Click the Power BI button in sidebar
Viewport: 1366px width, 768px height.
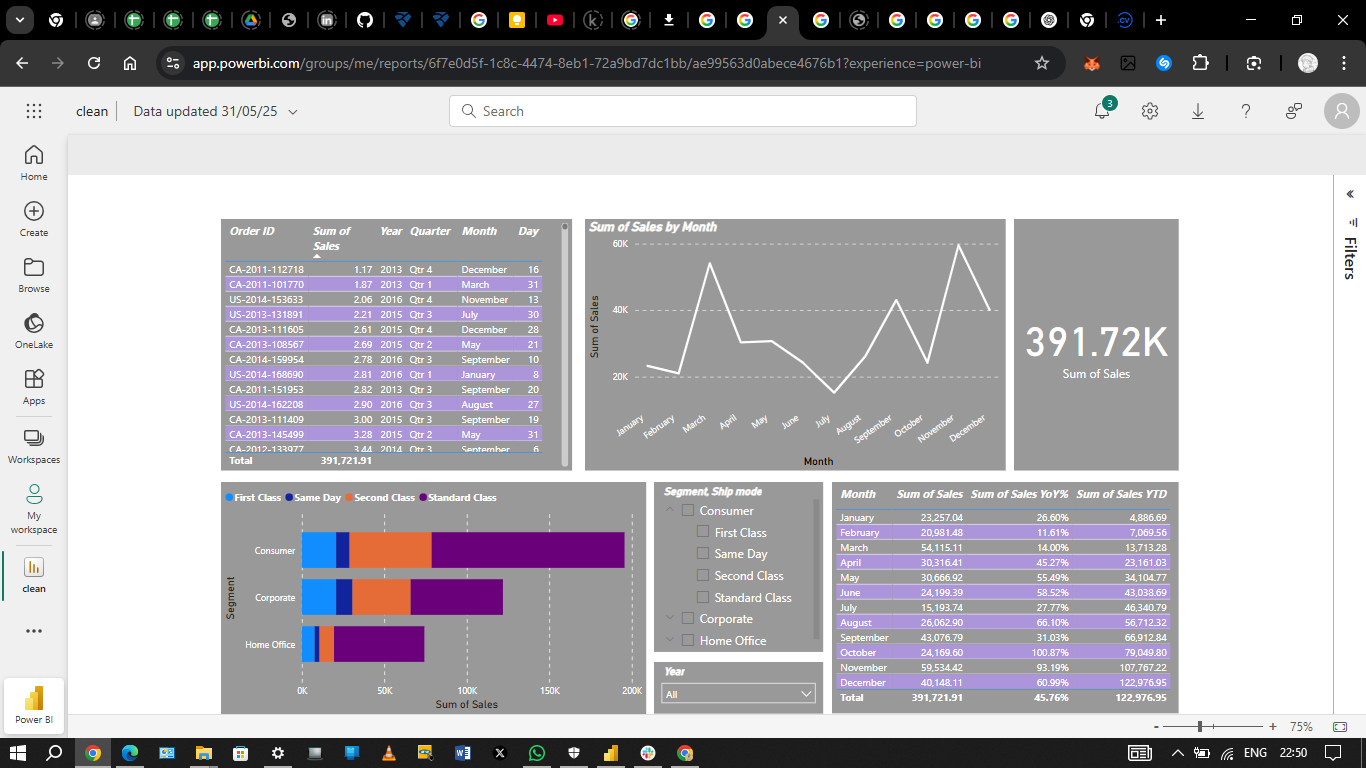pos(34,705)
